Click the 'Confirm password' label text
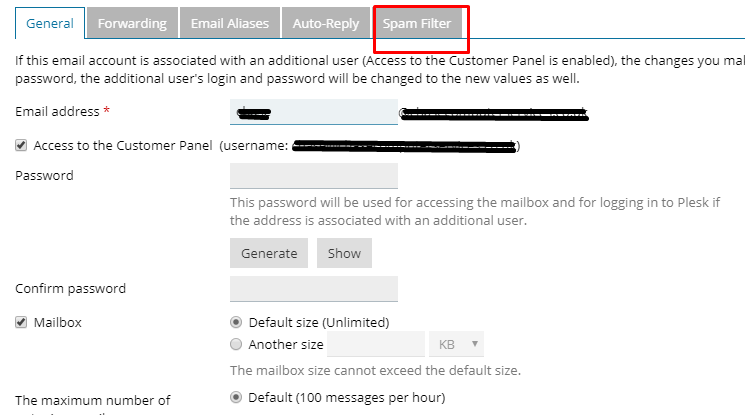The height and width of the screenshot is (415, 745). point(70,289)
